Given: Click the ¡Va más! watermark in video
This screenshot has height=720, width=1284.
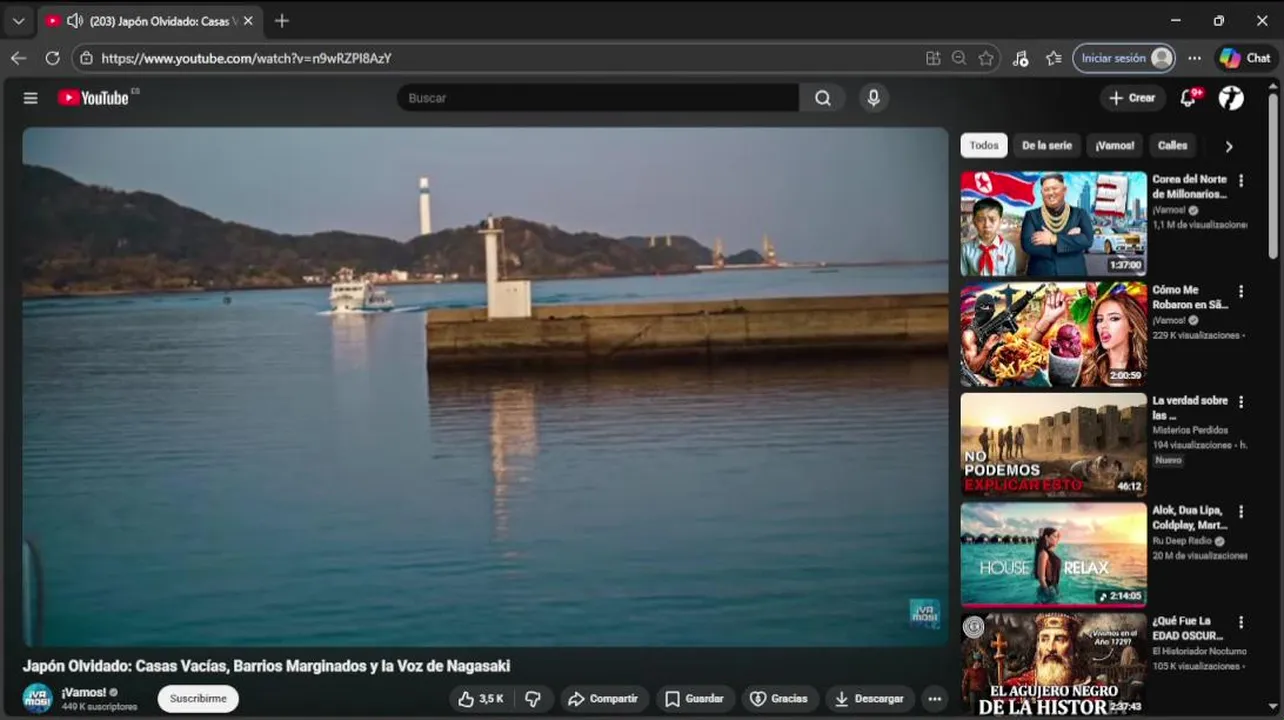Looking at the screenshot, I should [924, 612].
